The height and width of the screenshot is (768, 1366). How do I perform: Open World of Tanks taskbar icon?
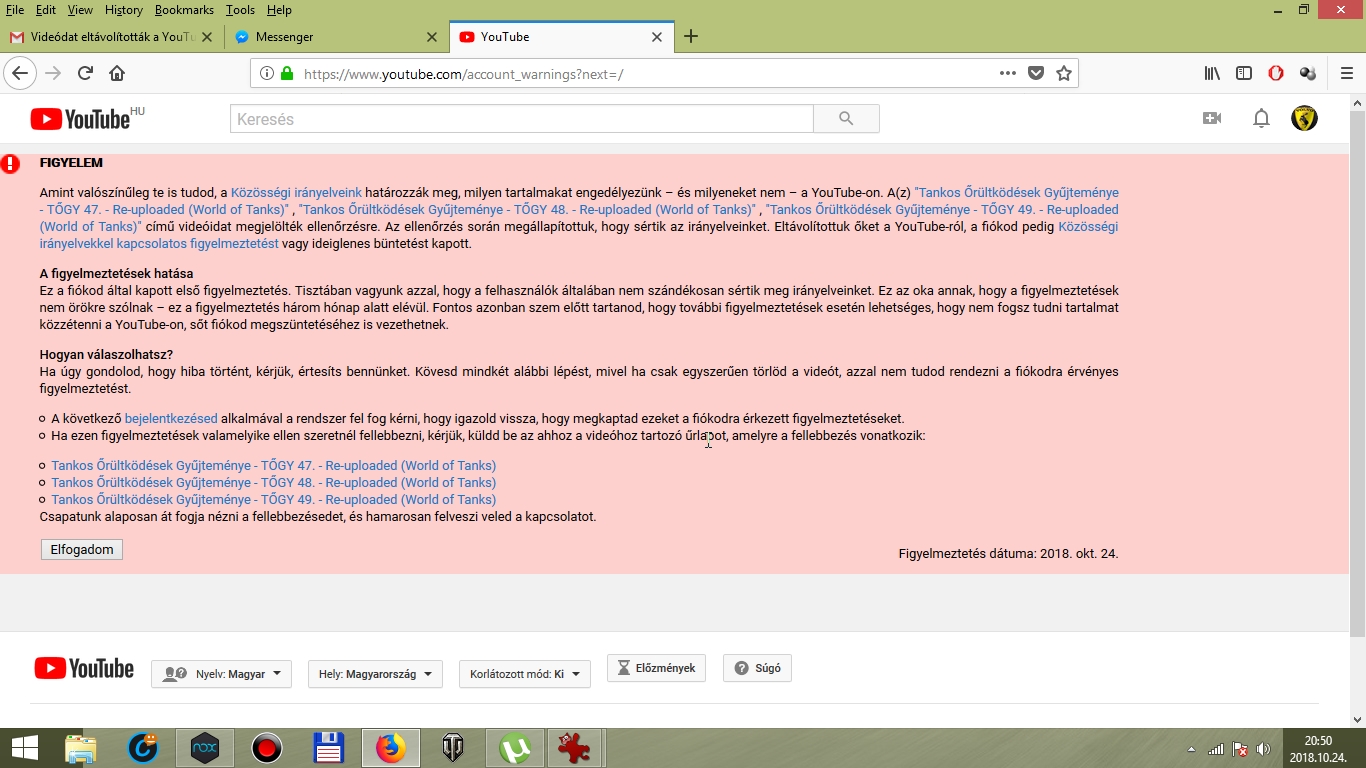(x=452, y=747)
